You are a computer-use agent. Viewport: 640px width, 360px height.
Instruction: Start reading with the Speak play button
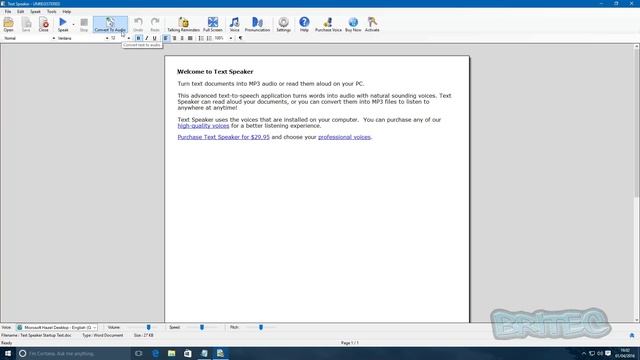tap(63, 24)
